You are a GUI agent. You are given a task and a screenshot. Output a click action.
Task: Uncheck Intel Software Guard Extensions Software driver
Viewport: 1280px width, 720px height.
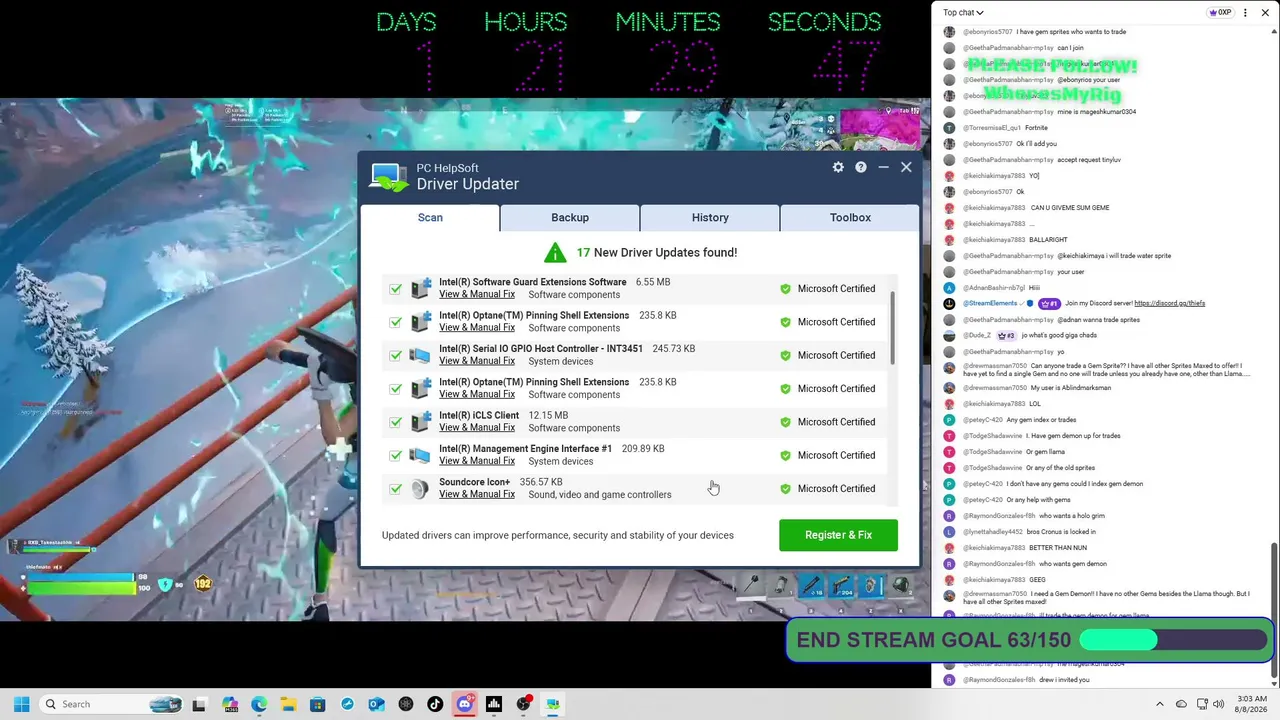point(396,289)
